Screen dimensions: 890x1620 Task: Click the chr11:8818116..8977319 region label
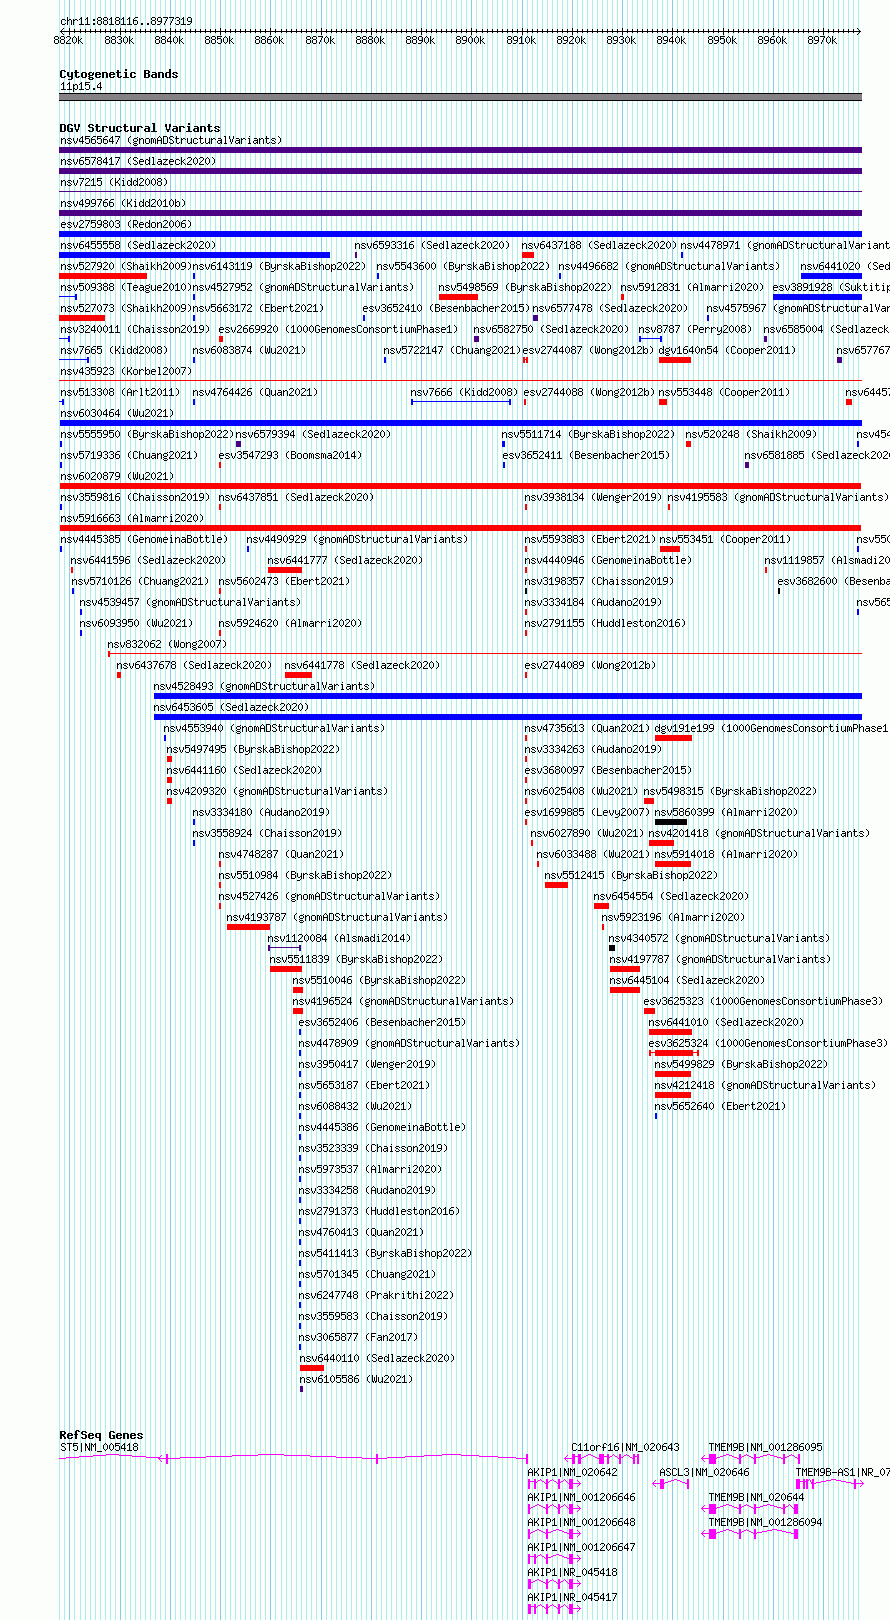(x=126, y=21)
